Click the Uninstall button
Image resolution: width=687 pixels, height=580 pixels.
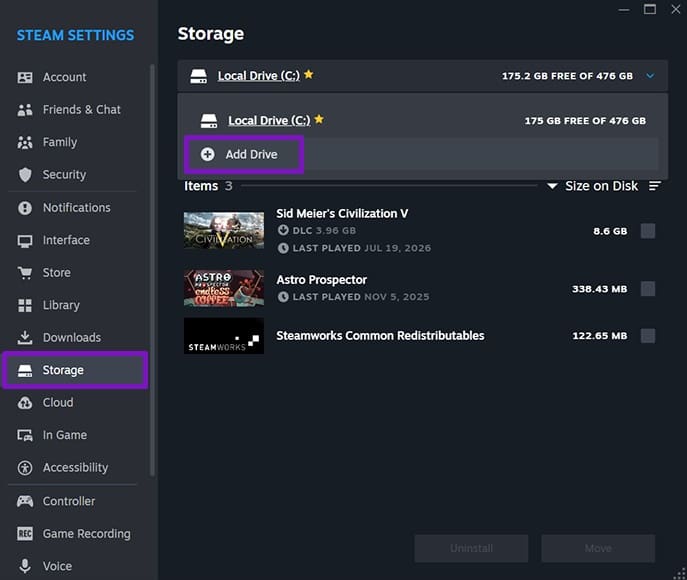pos(471,548)
